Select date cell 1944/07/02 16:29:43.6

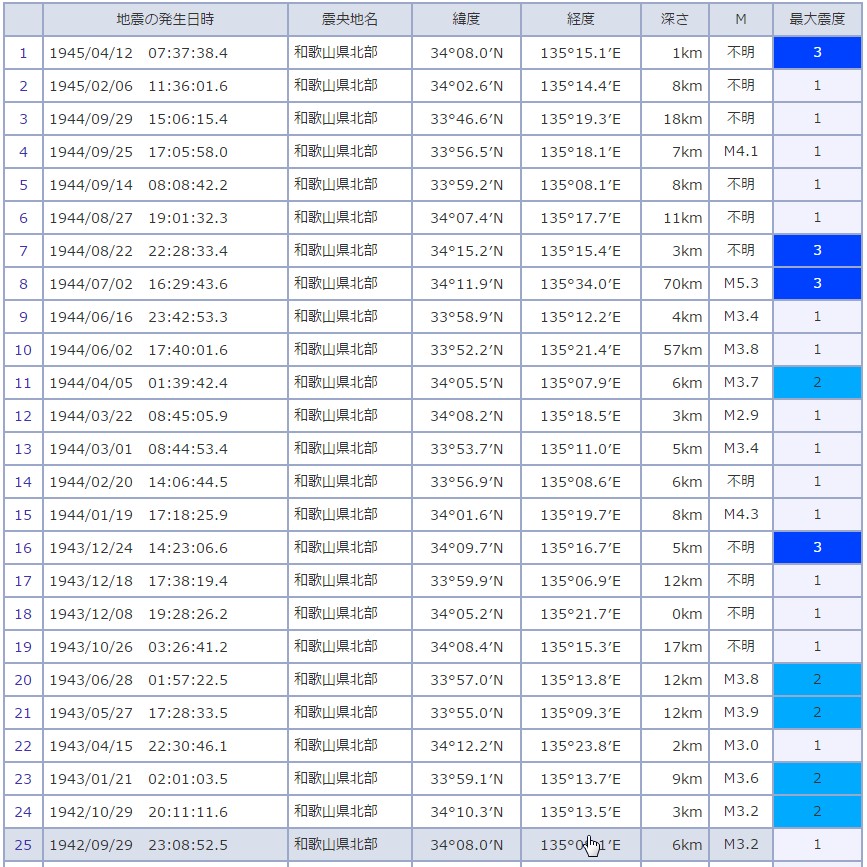pyautogui.click(x=165, y=284)
